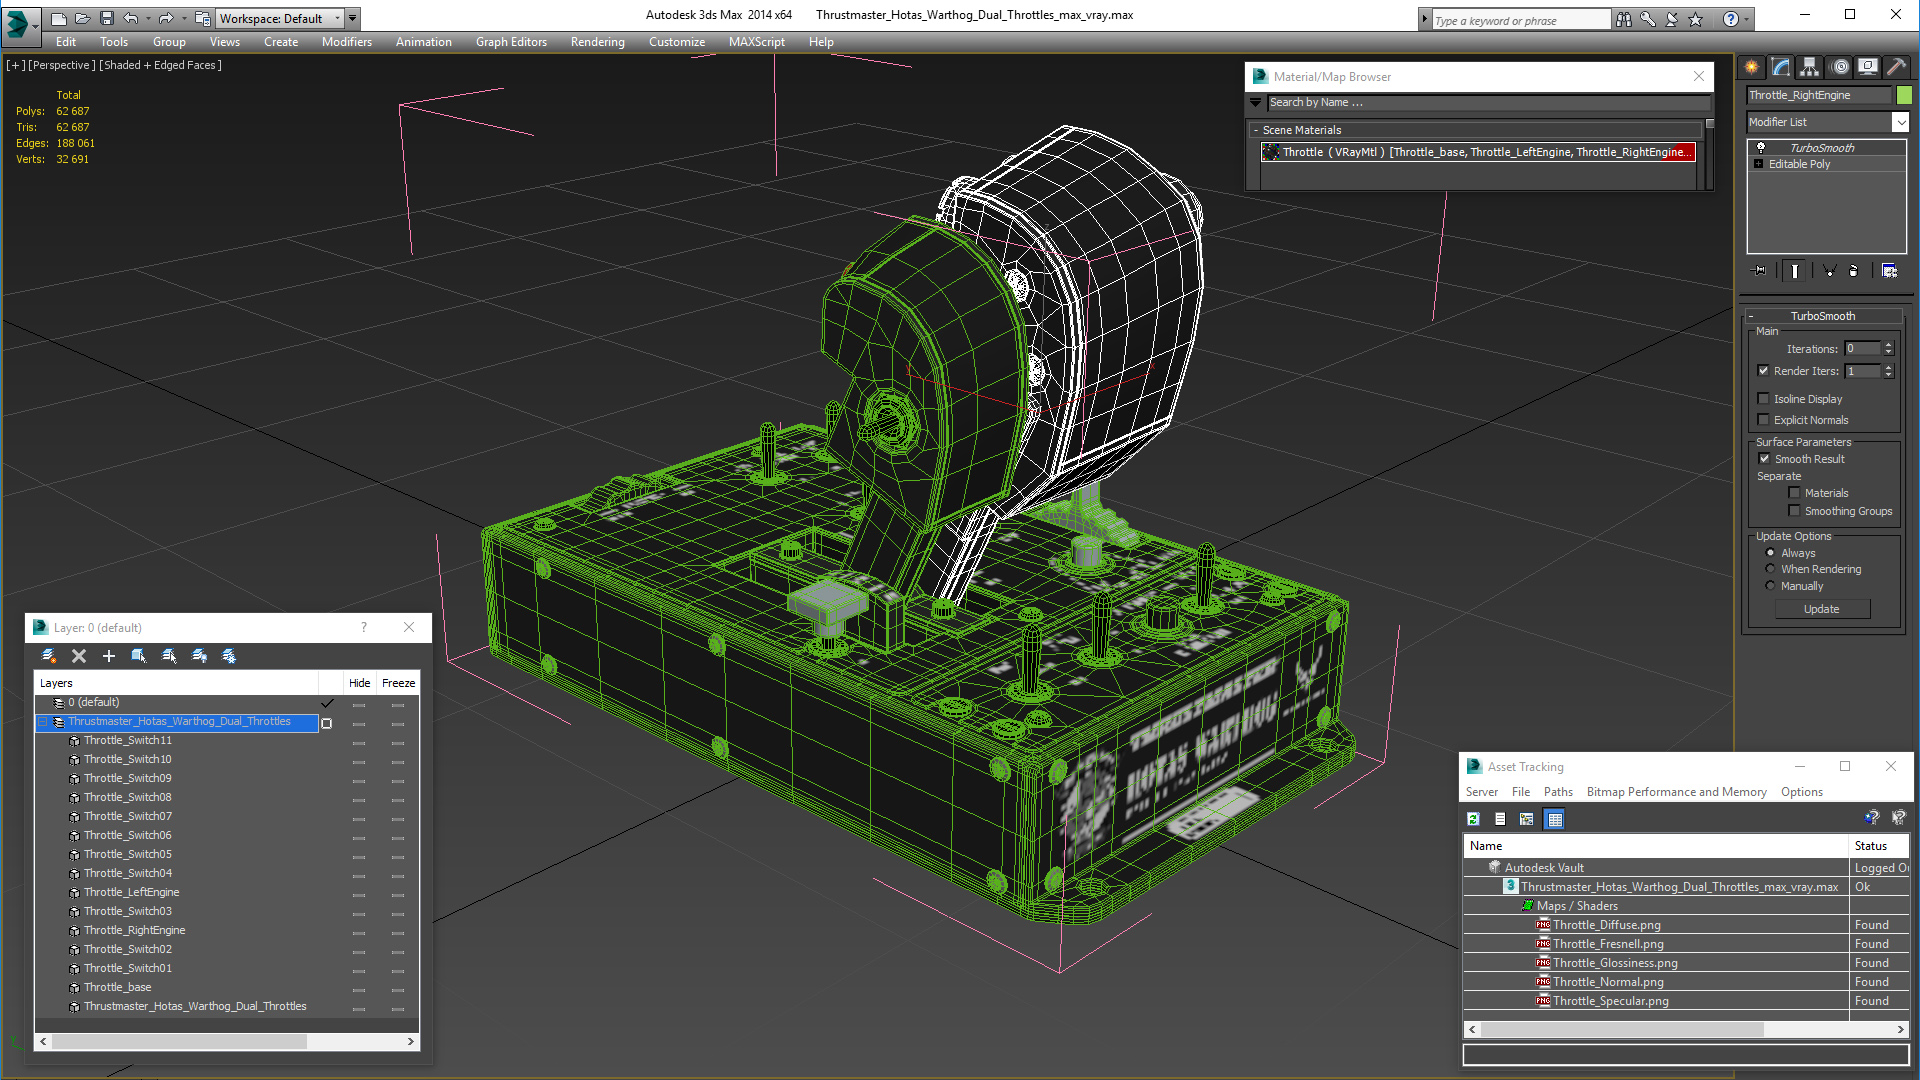1920x1080 pixels.
Task: Open the Create command panel tab
Action: pyautogui.click(x=1752, y=67)
